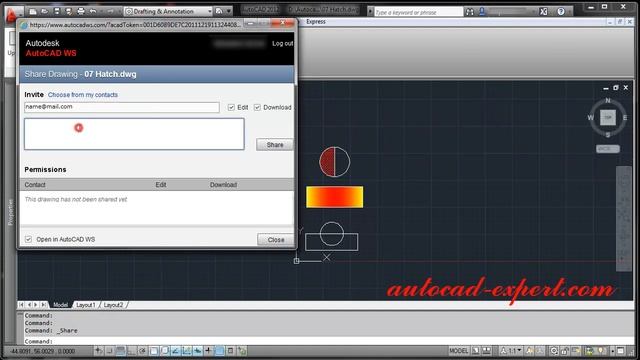The image size is (640, 360).
Task: Click the Workspace Switching gear icon
Action: [554, 351]
